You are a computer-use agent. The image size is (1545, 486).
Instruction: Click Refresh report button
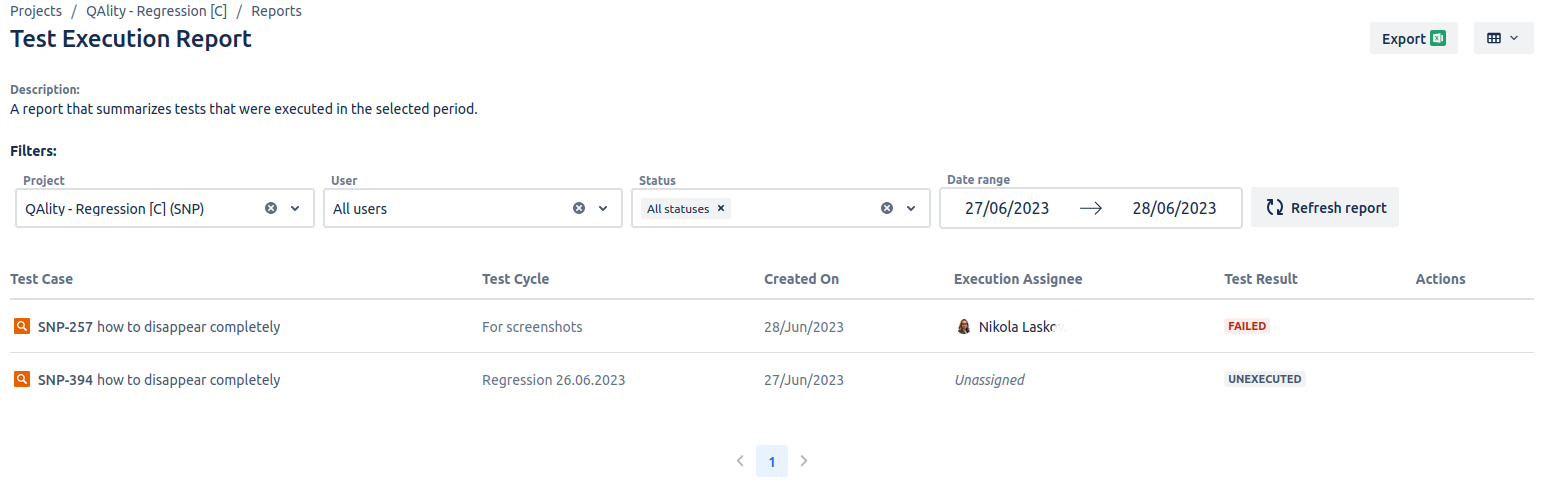[x=1325, y=207]
